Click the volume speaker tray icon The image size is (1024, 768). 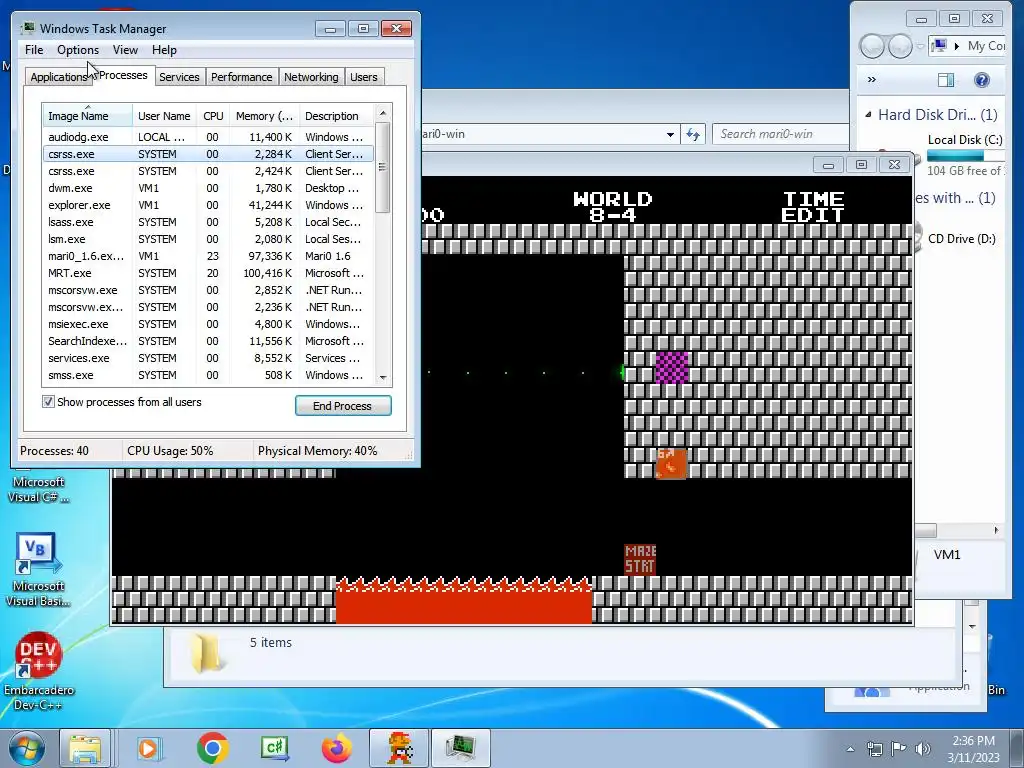[x=923, y=748]
